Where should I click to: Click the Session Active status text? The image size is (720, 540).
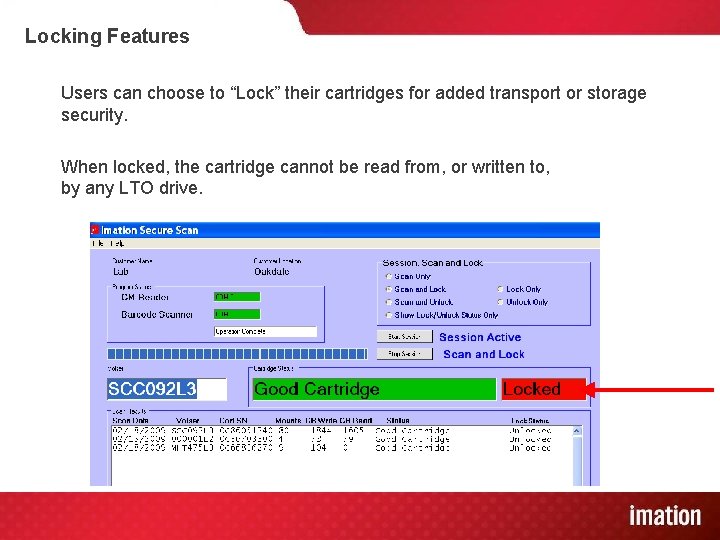pyautogui.click(x=480, y=337)
